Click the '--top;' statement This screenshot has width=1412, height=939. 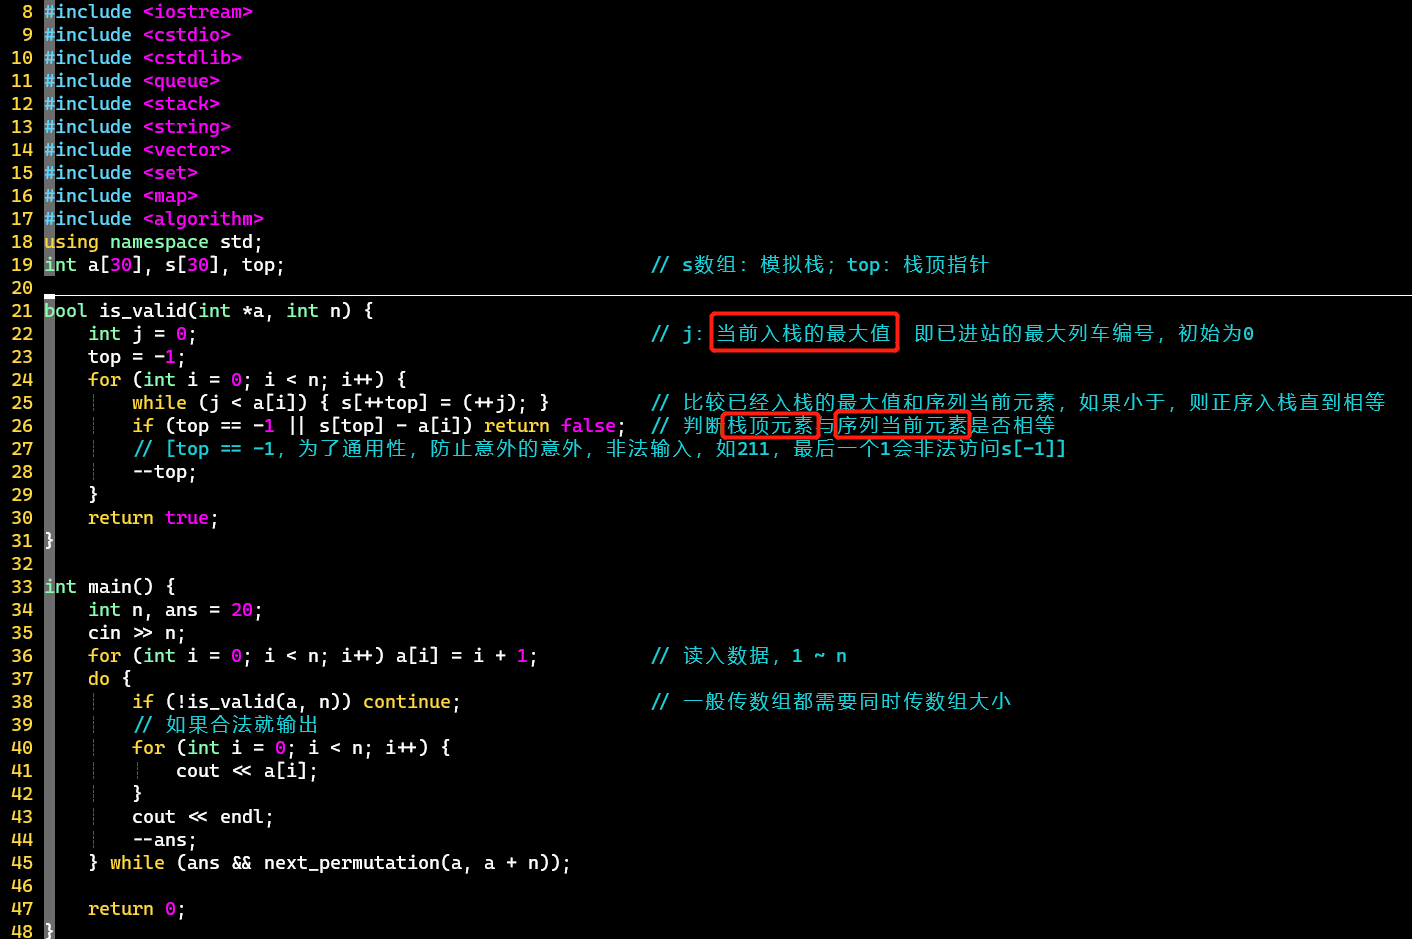point(164,472)
